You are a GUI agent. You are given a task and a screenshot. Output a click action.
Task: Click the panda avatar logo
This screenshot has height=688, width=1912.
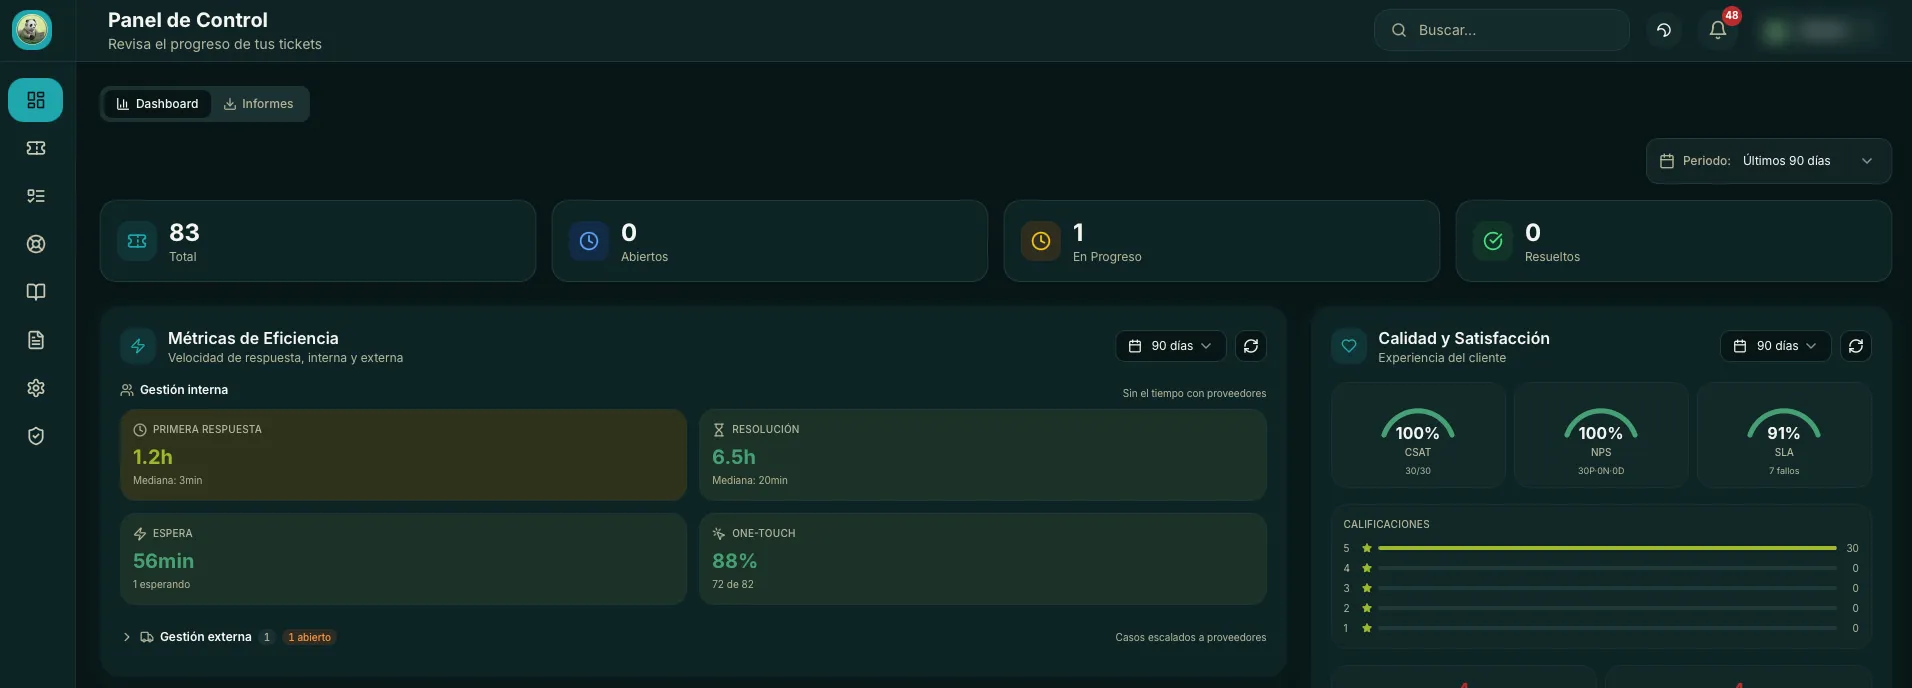click(32, 30)
